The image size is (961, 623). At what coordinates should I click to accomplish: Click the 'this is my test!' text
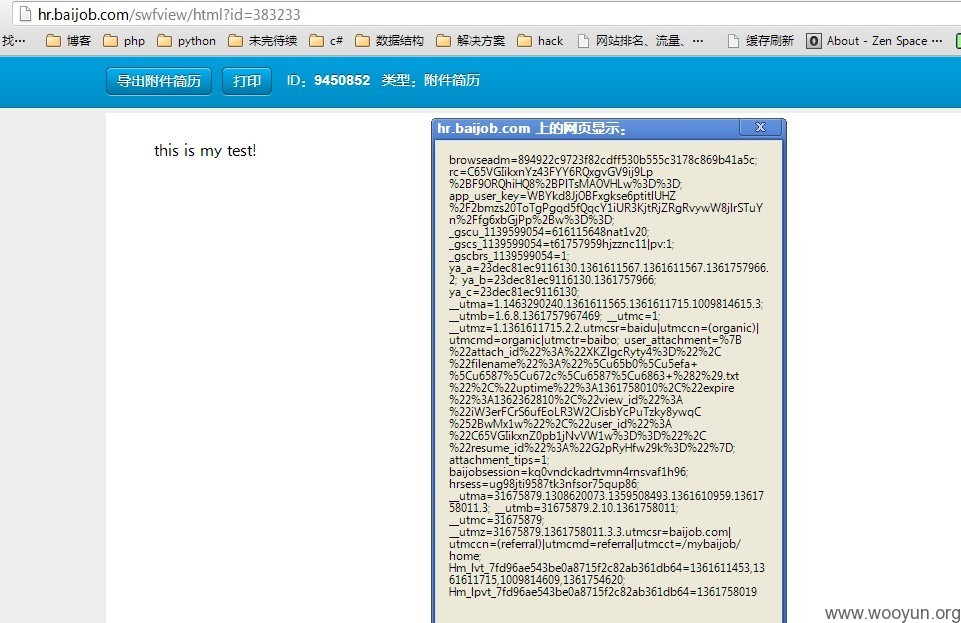[x=205, y=150]
